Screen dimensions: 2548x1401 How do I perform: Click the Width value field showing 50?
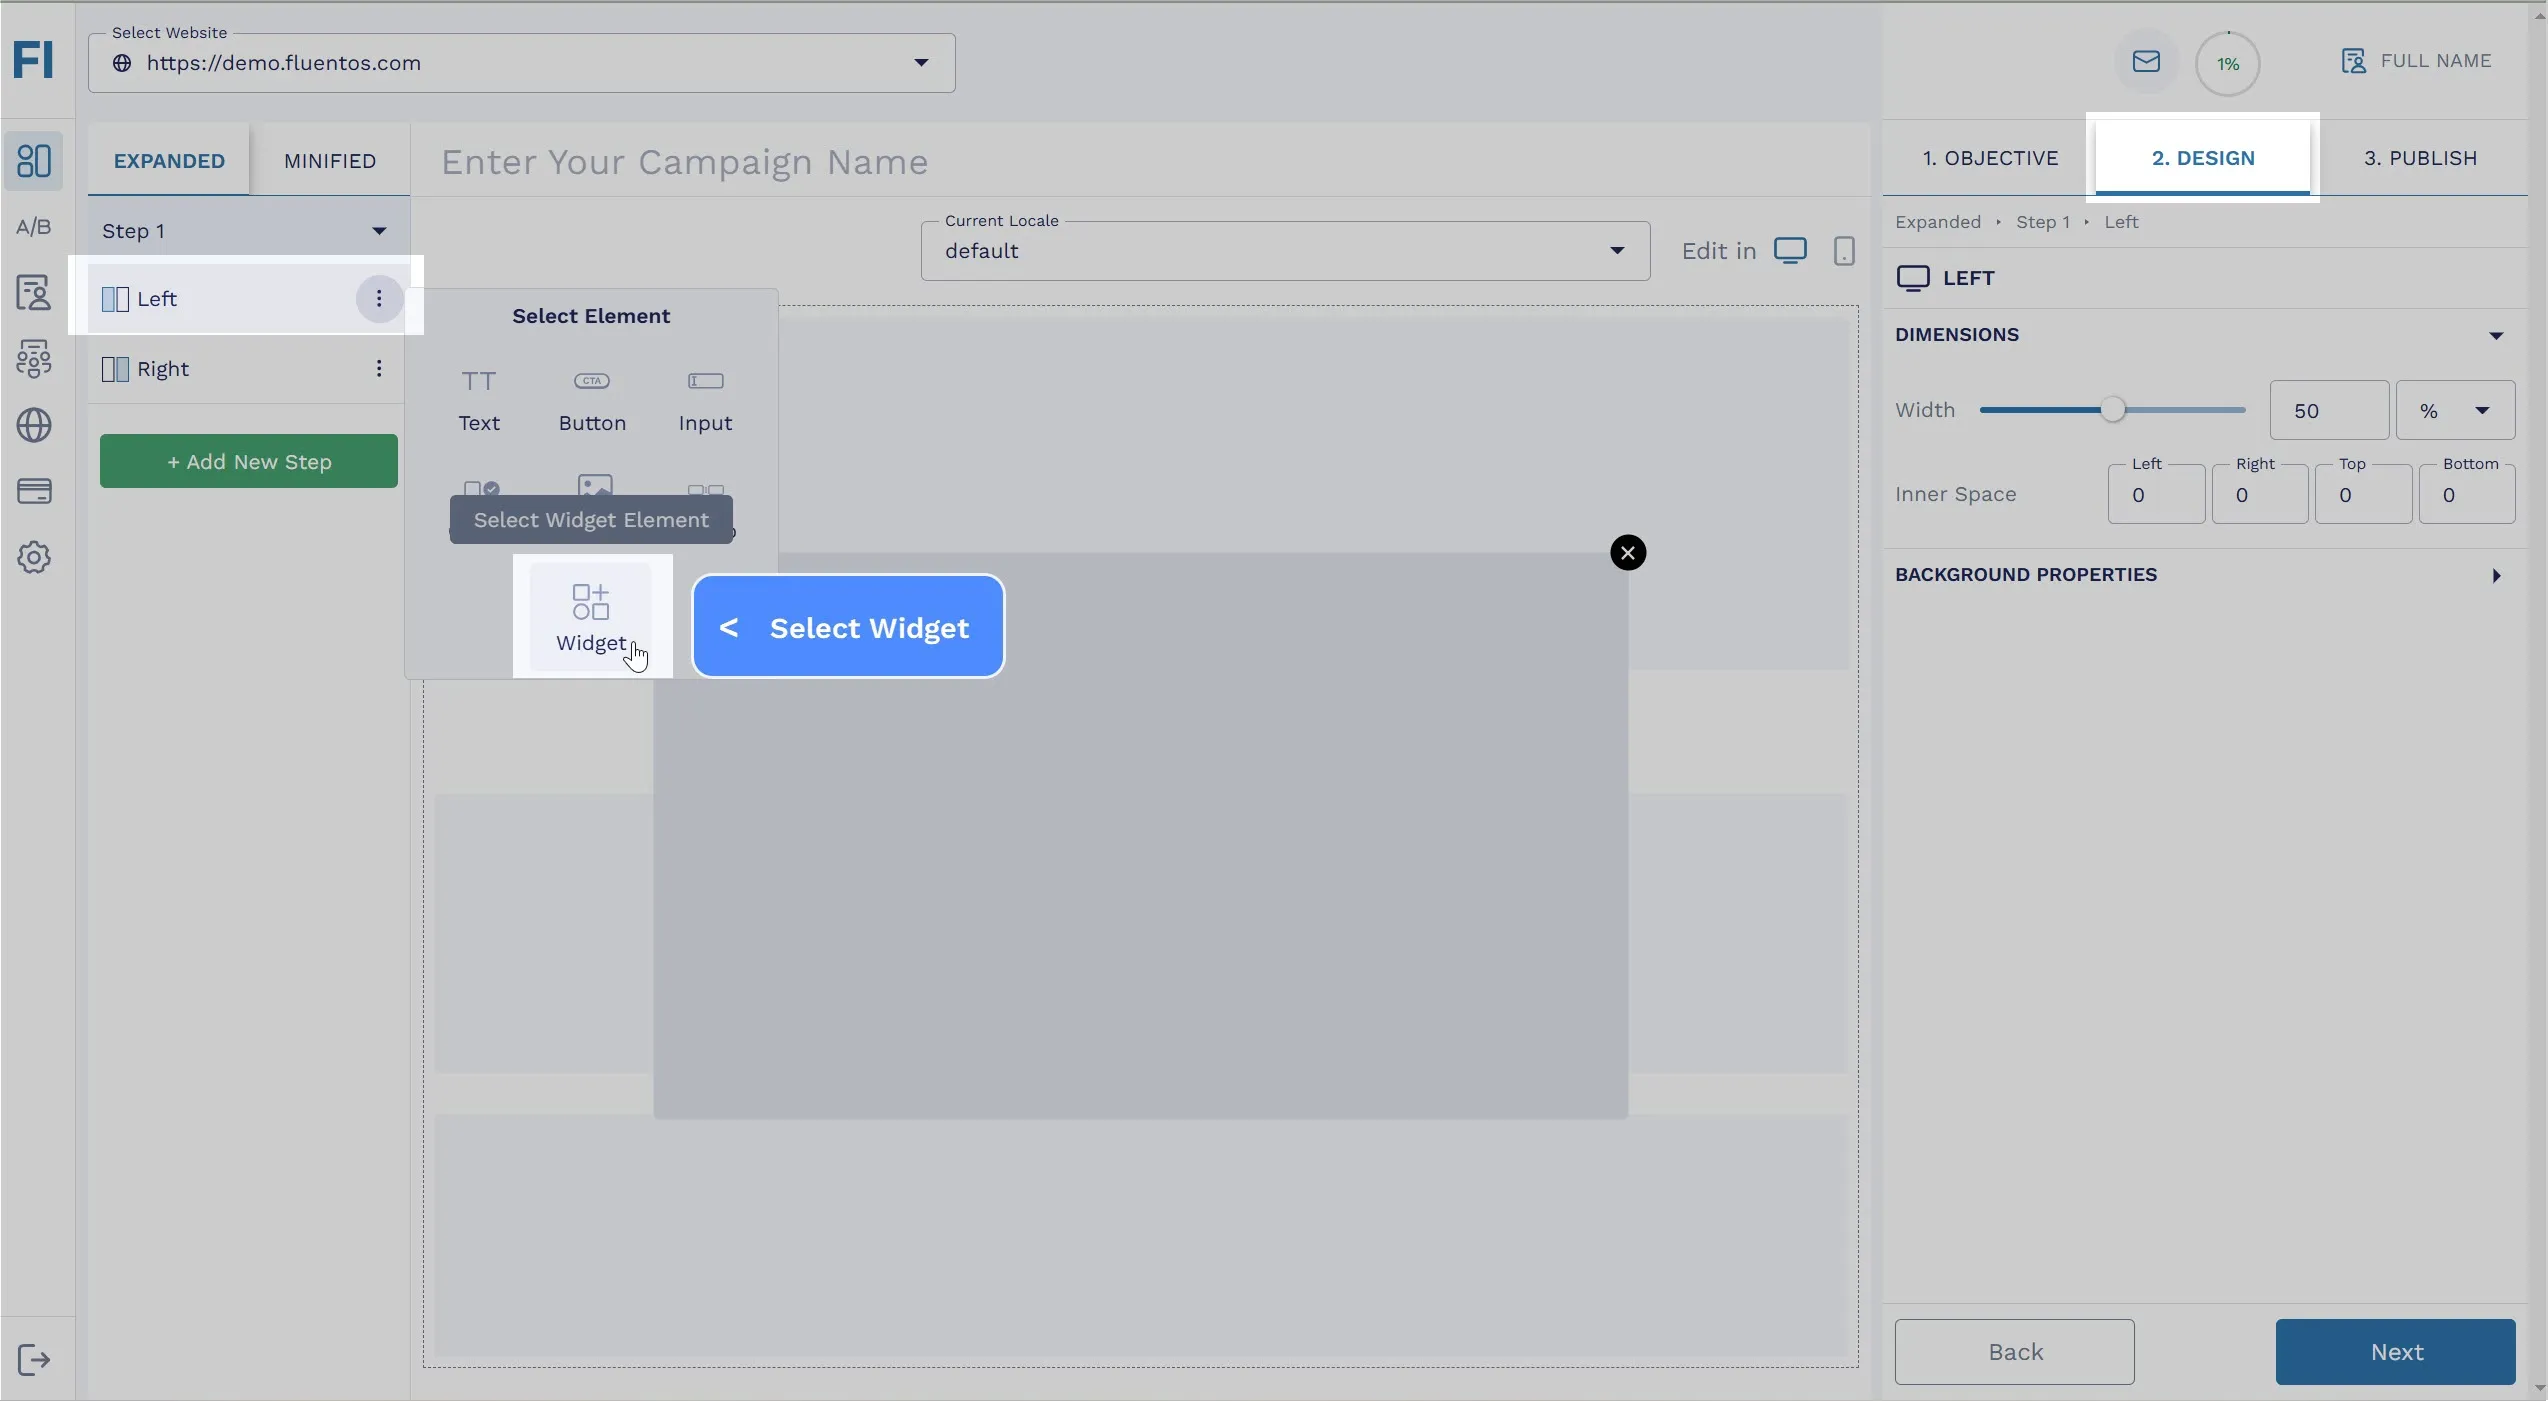[x=2329, y=410]
